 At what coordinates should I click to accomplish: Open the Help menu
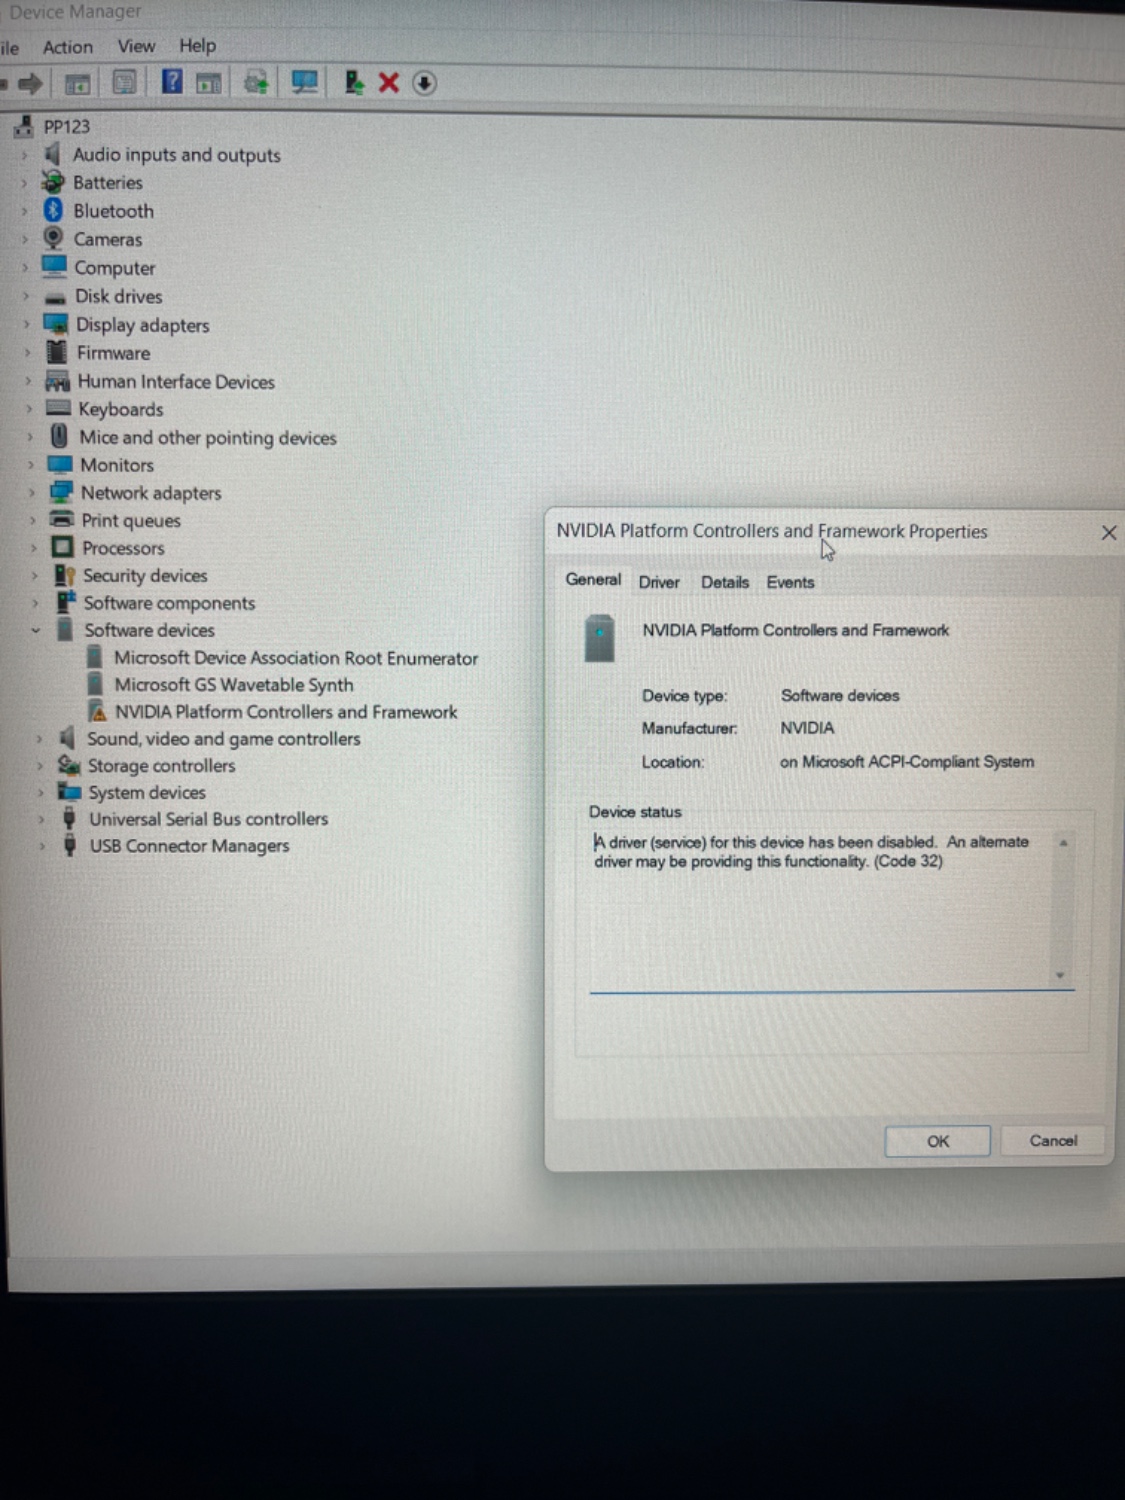pos(197,46)
